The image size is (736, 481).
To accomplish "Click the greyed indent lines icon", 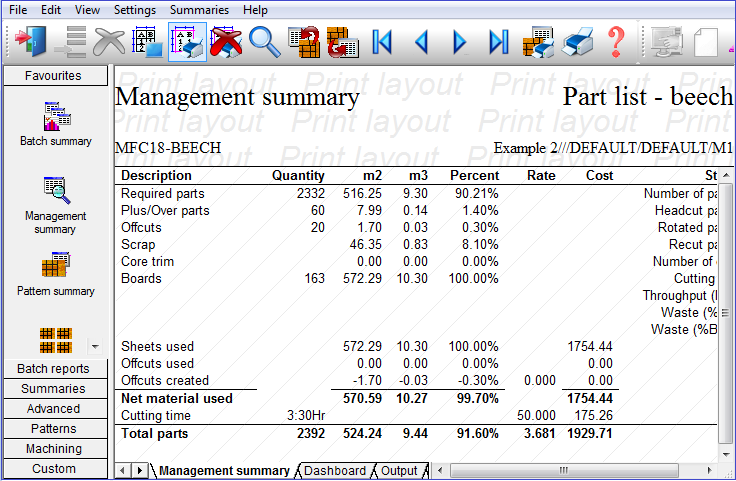I will click(x=70, y=42).
